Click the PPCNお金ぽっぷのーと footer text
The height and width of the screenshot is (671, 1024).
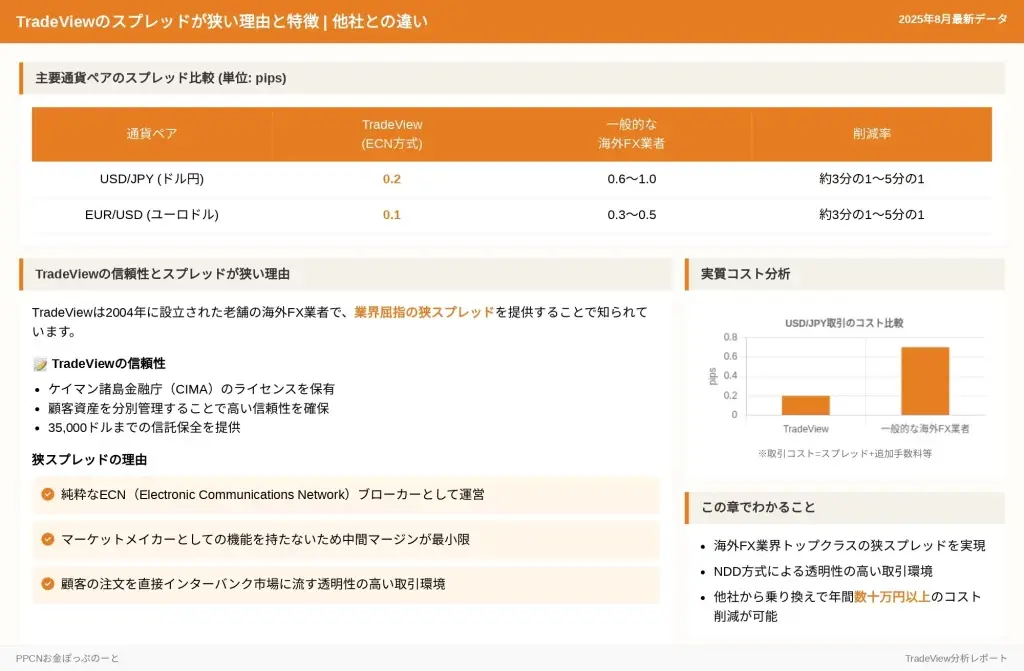[x=67, y=658]
